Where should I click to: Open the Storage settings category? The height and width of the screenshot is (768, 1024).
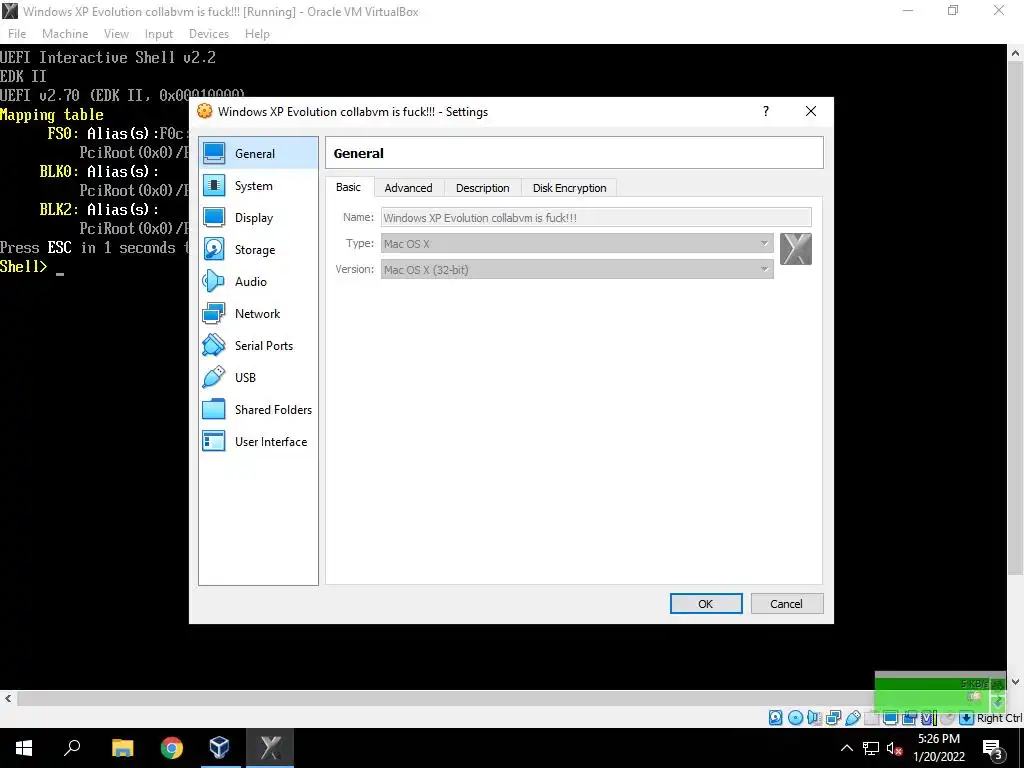point(258,249)
